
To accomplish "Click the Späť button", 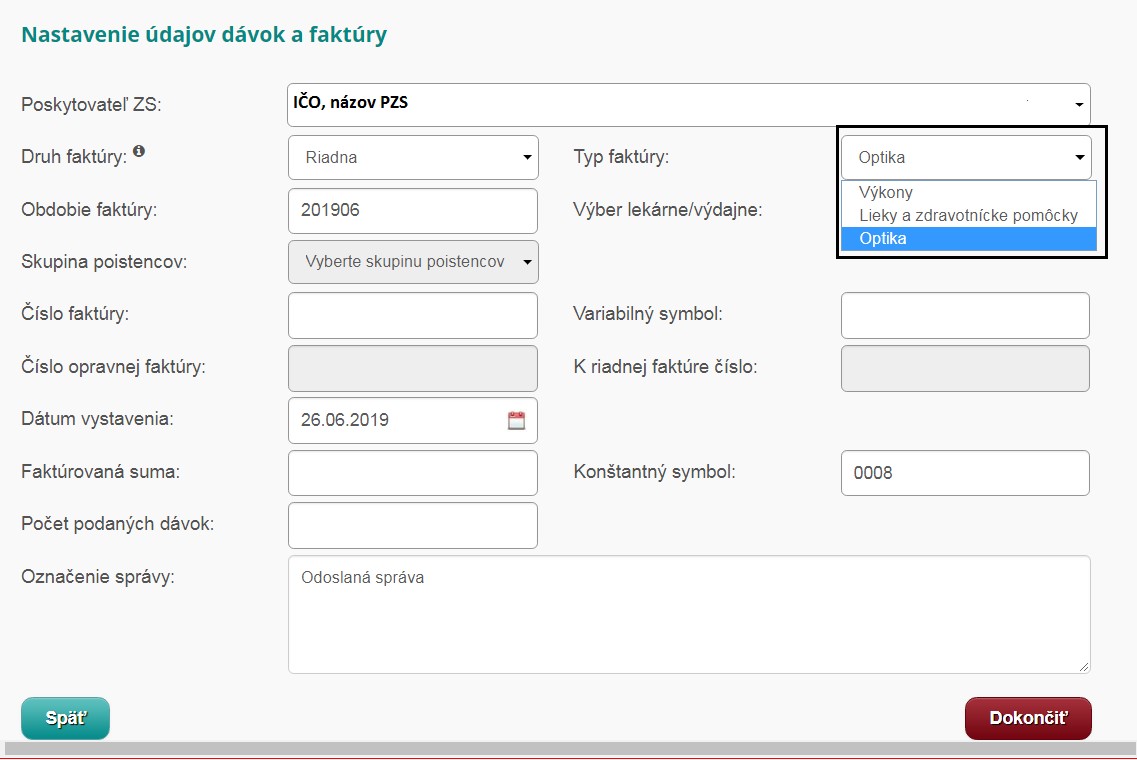I will pyautogui.click(x=65, y=718).
